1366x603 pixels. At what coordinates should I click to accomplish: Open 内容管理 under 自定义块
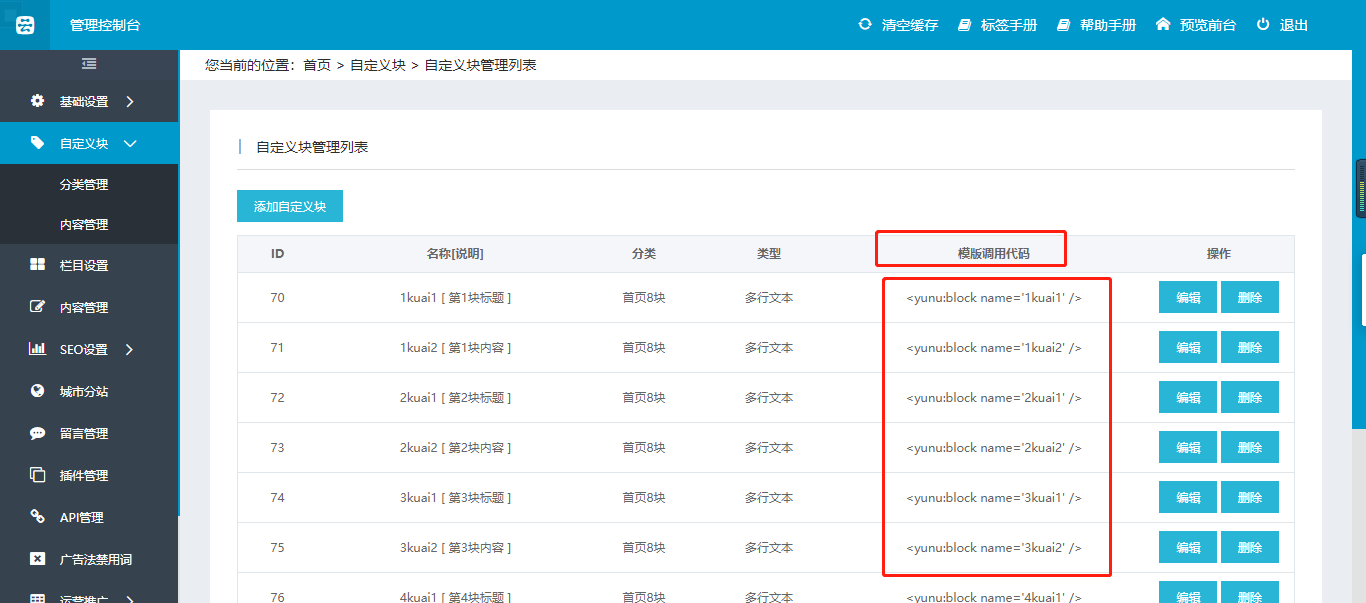[84, 225]
